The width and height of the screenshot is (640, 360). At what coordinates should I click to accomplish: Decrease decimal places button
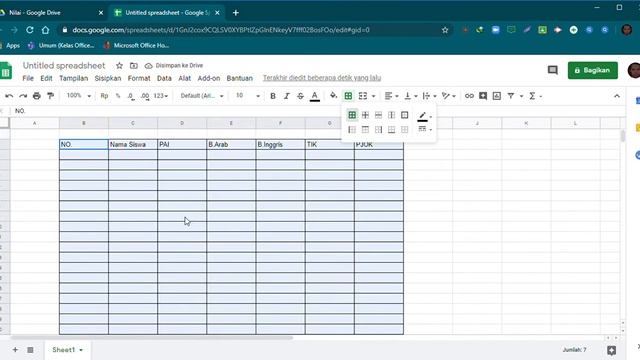click(131, 96)
